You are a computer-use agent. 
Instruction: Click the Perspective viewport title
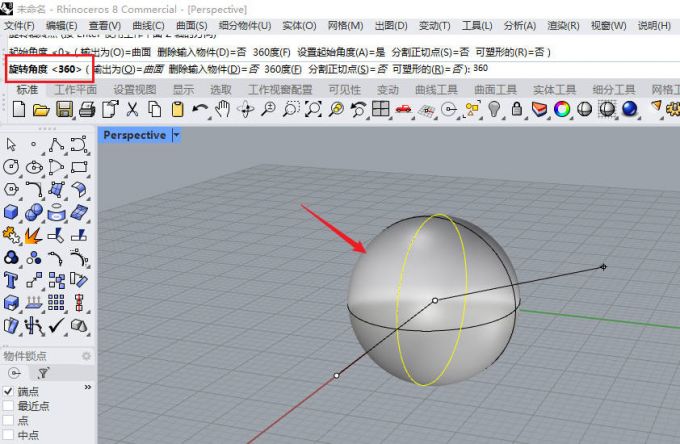click(134, 135)
